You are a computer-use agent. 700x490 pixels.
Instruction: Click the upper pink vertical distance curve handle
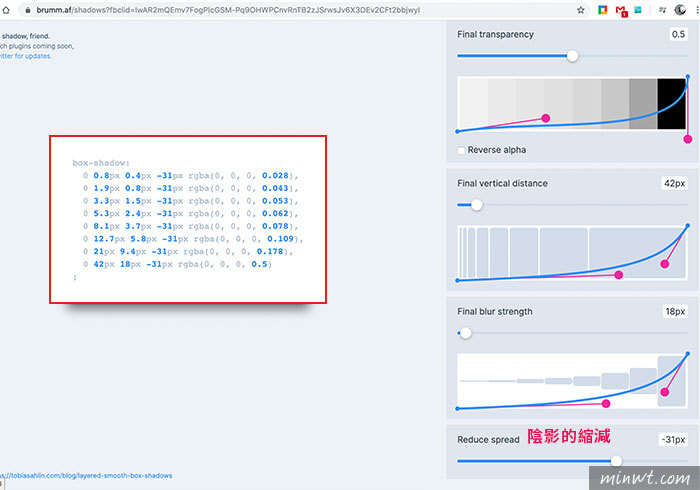tap(665, 264)
